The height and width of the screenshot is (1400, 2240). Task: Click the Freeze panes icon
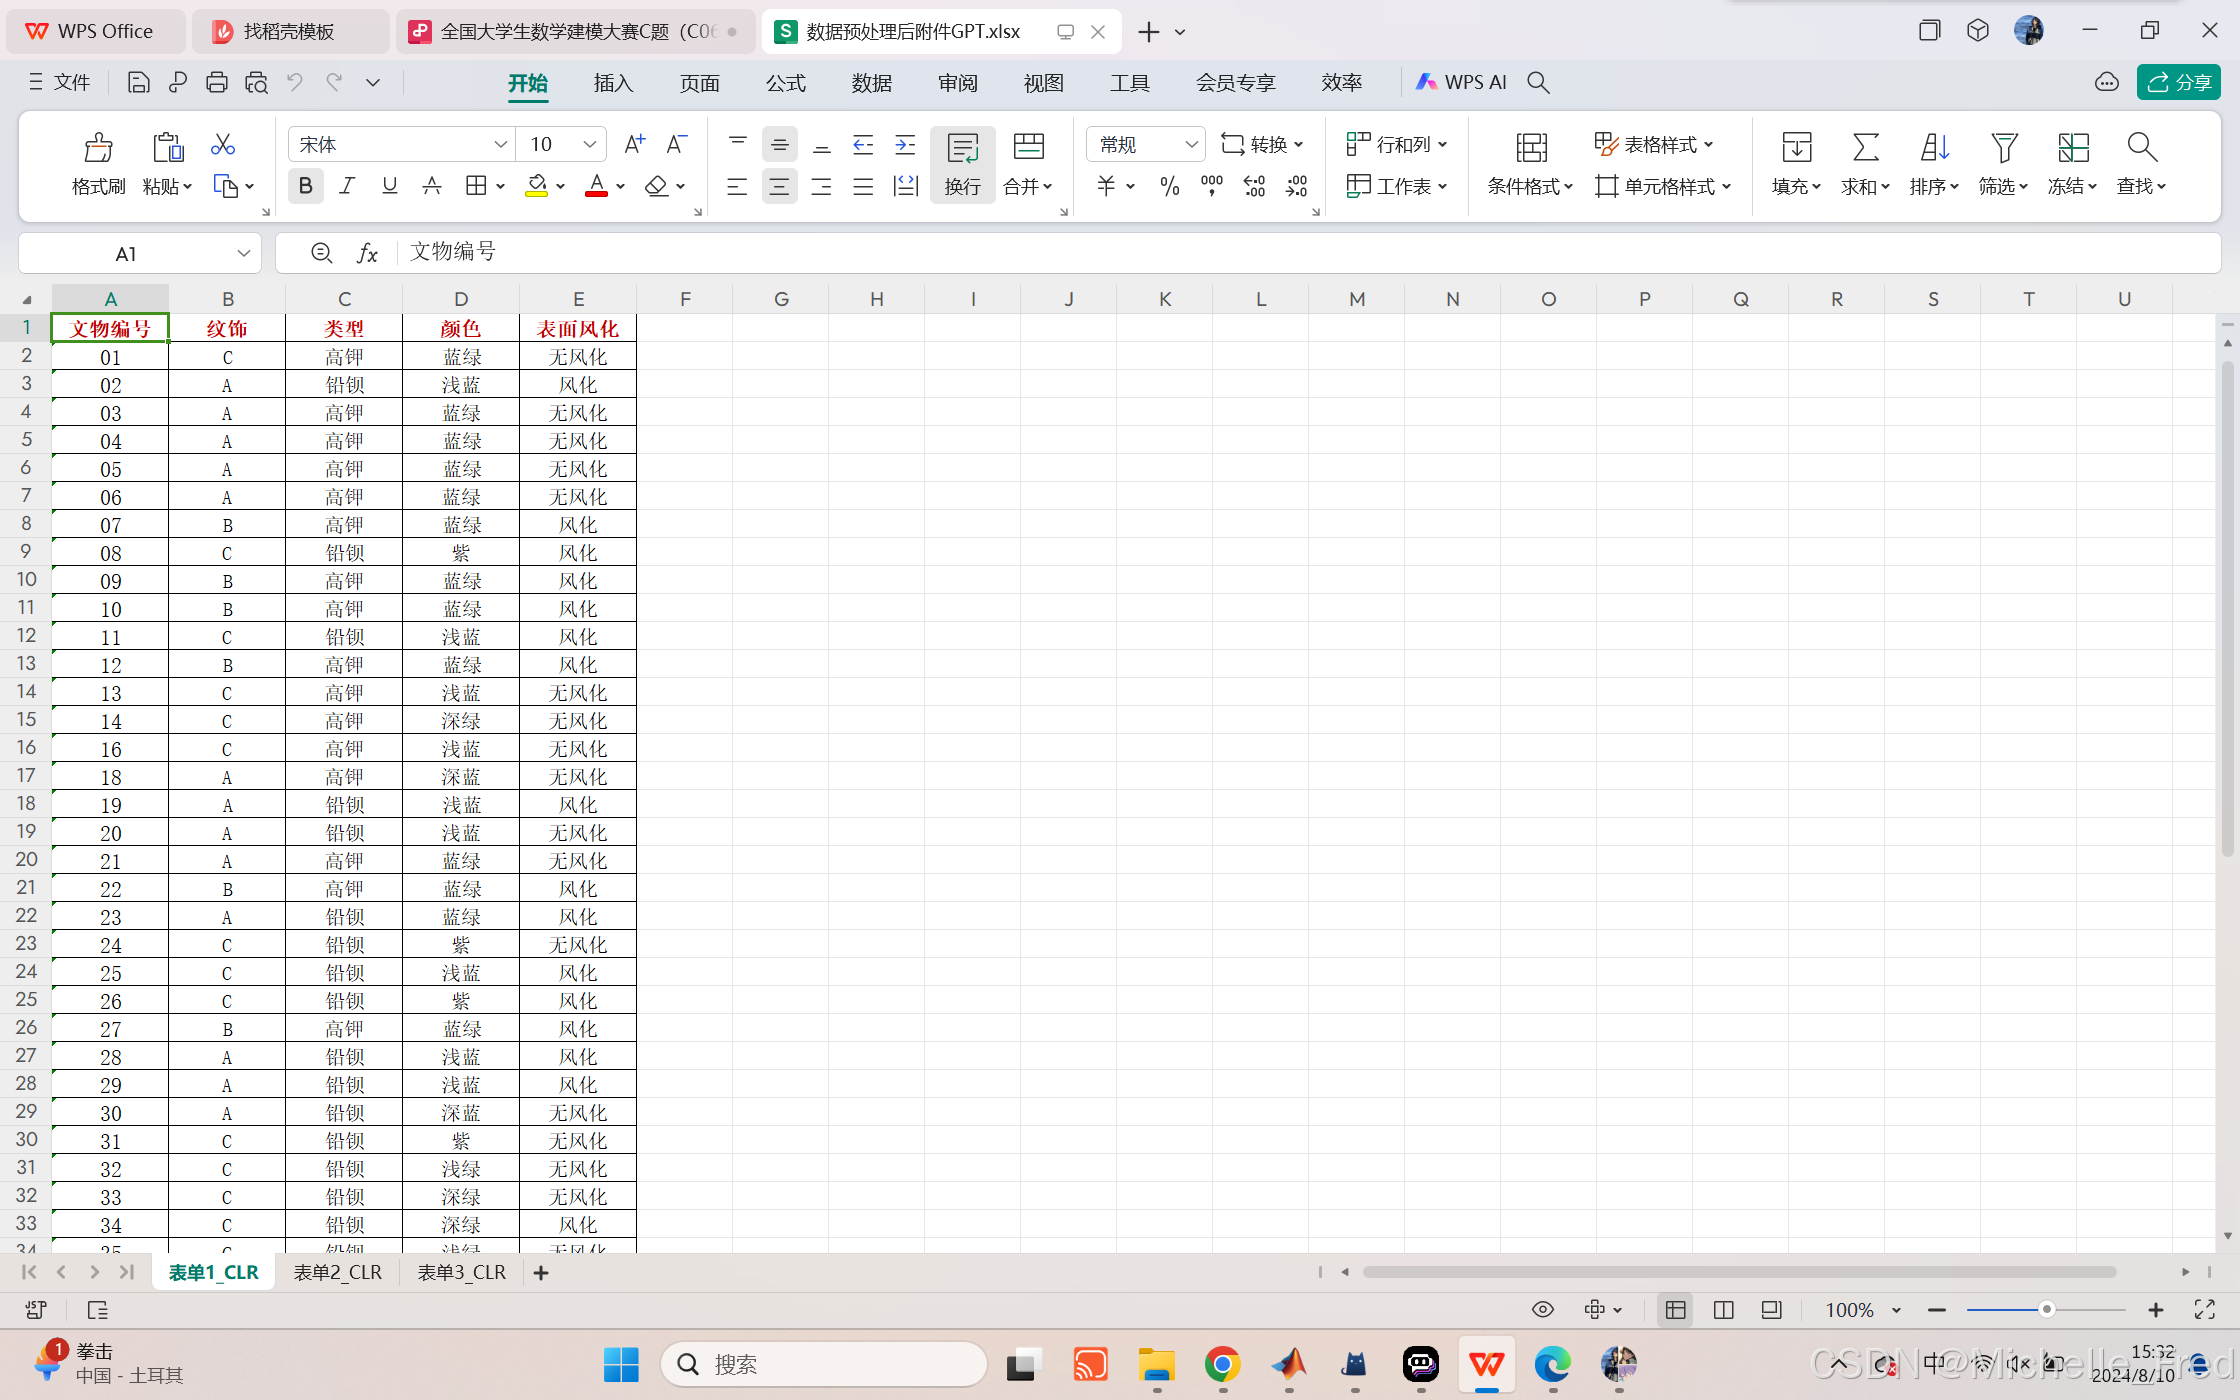(2072, 148)
